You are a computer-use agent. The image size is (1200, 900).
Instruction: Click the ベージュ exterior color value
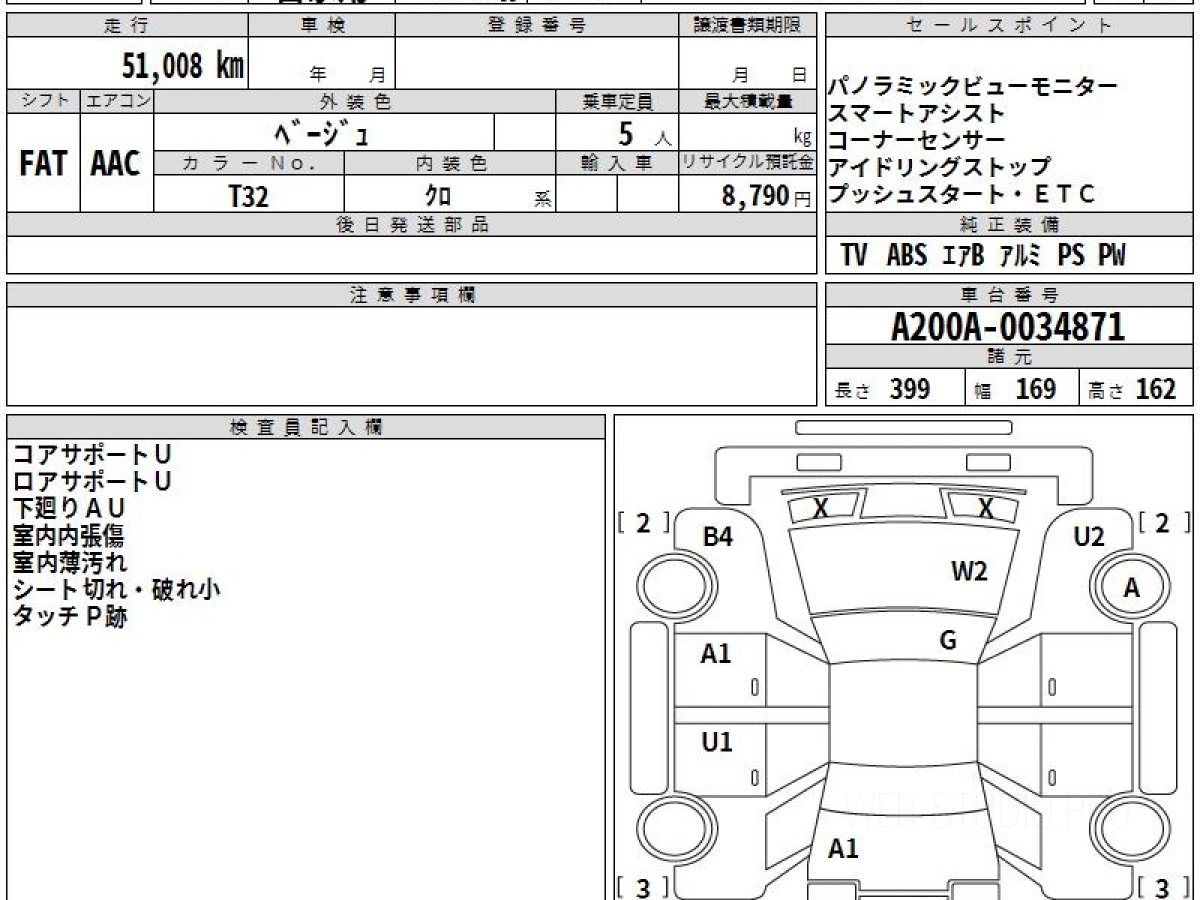(323, 132)
